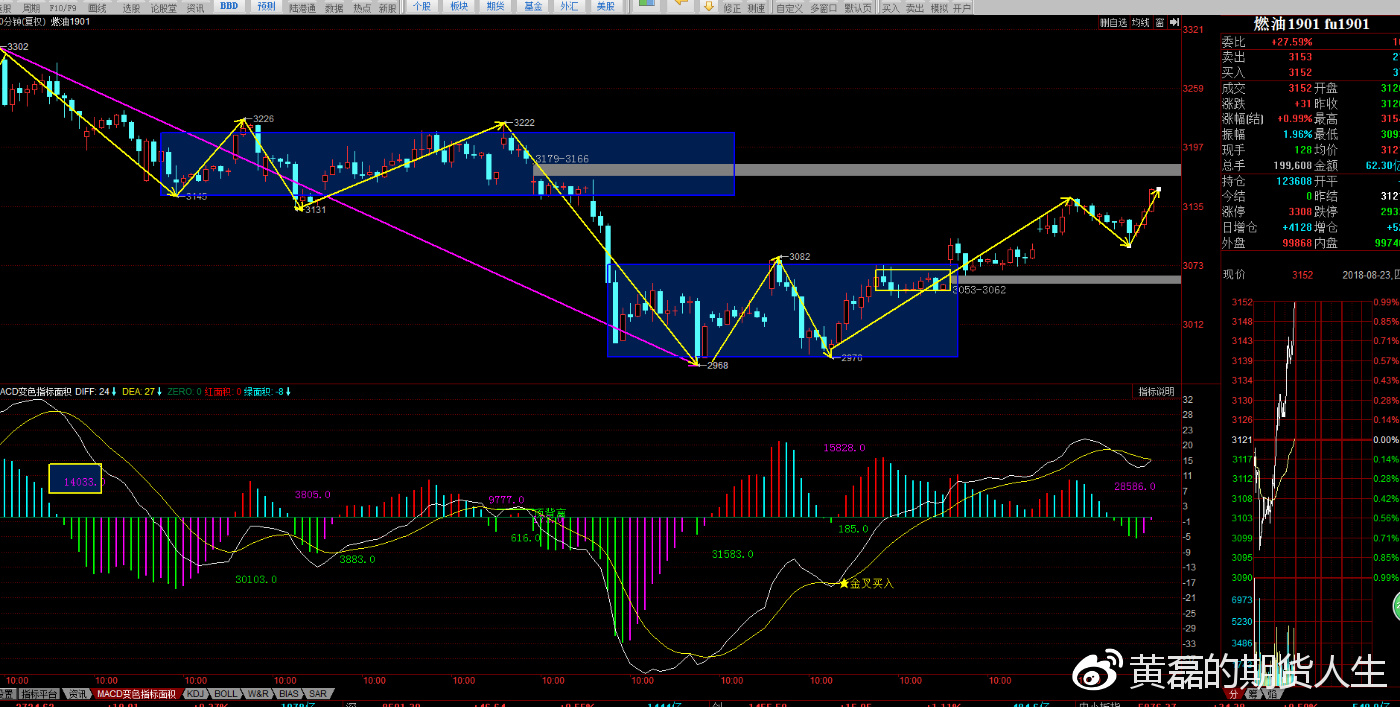1400x707 pixels.
Task: Switch to 板块 sector section
Action: coord(459,7)
